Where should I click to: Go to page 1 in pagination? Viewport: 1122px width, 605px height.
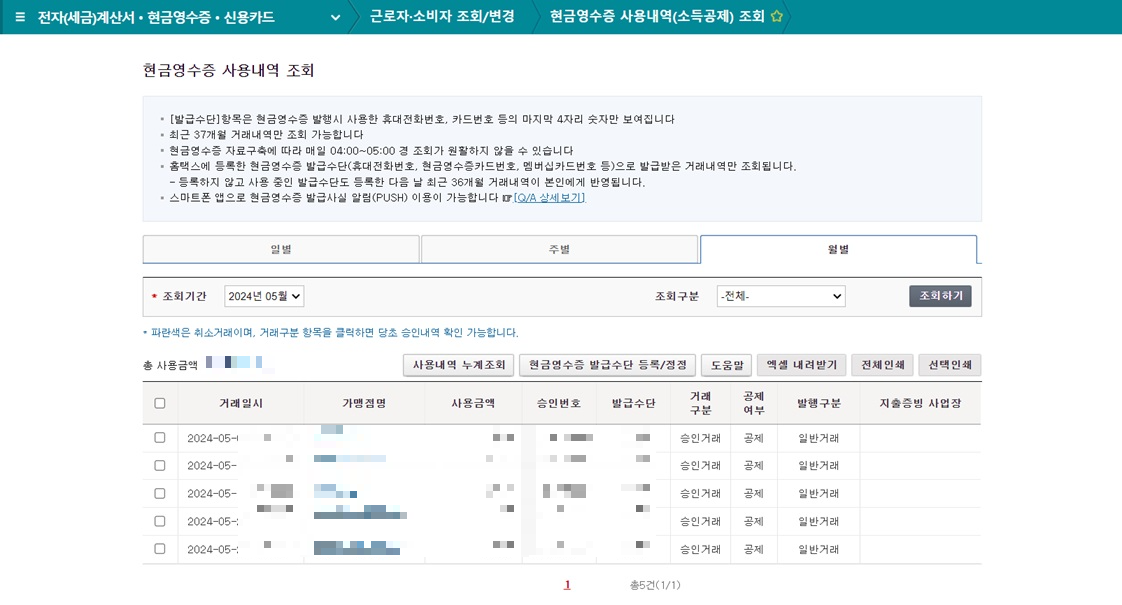click(567, 585)
